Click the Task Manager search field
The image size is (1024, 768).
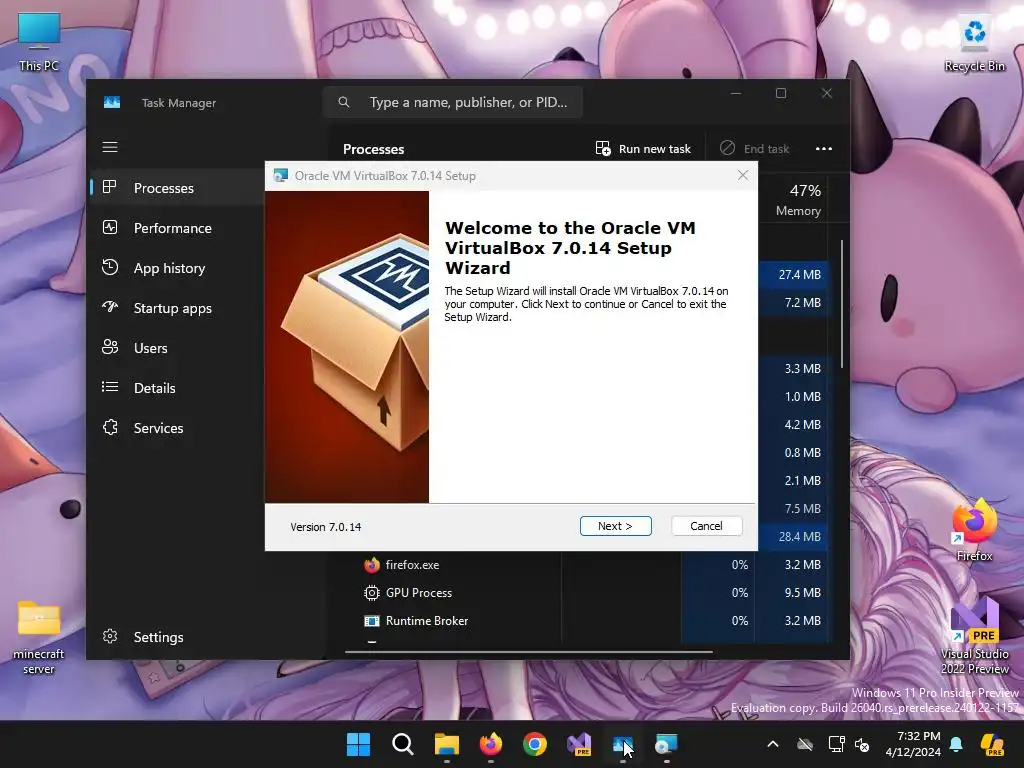pos(453,103)
